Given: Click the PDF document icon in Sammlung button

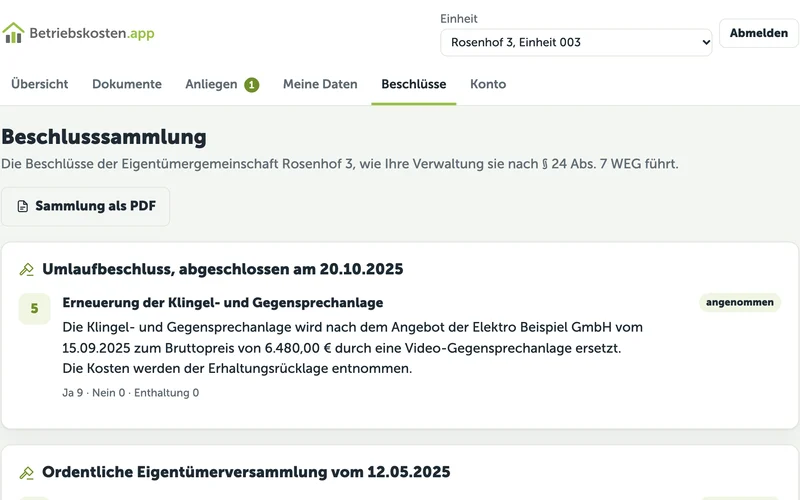Looking at the screenshot, I should coord(22,206).
